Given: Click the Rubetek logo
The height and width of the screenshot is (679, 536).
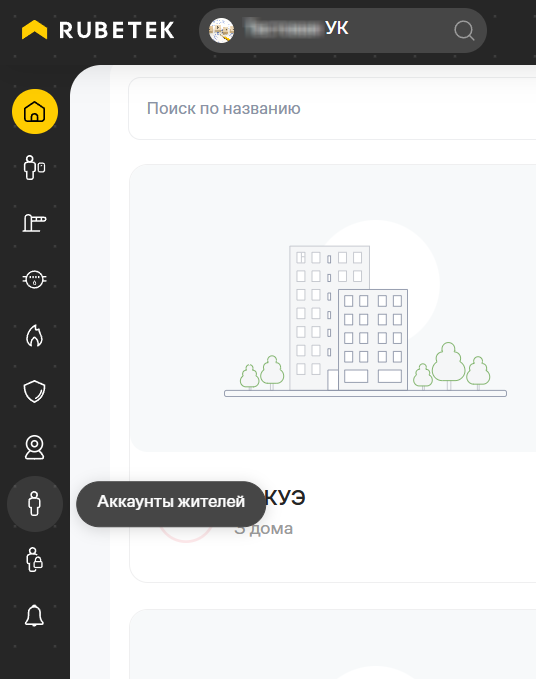Looking at the screenshot, I should tap(98, 30).
